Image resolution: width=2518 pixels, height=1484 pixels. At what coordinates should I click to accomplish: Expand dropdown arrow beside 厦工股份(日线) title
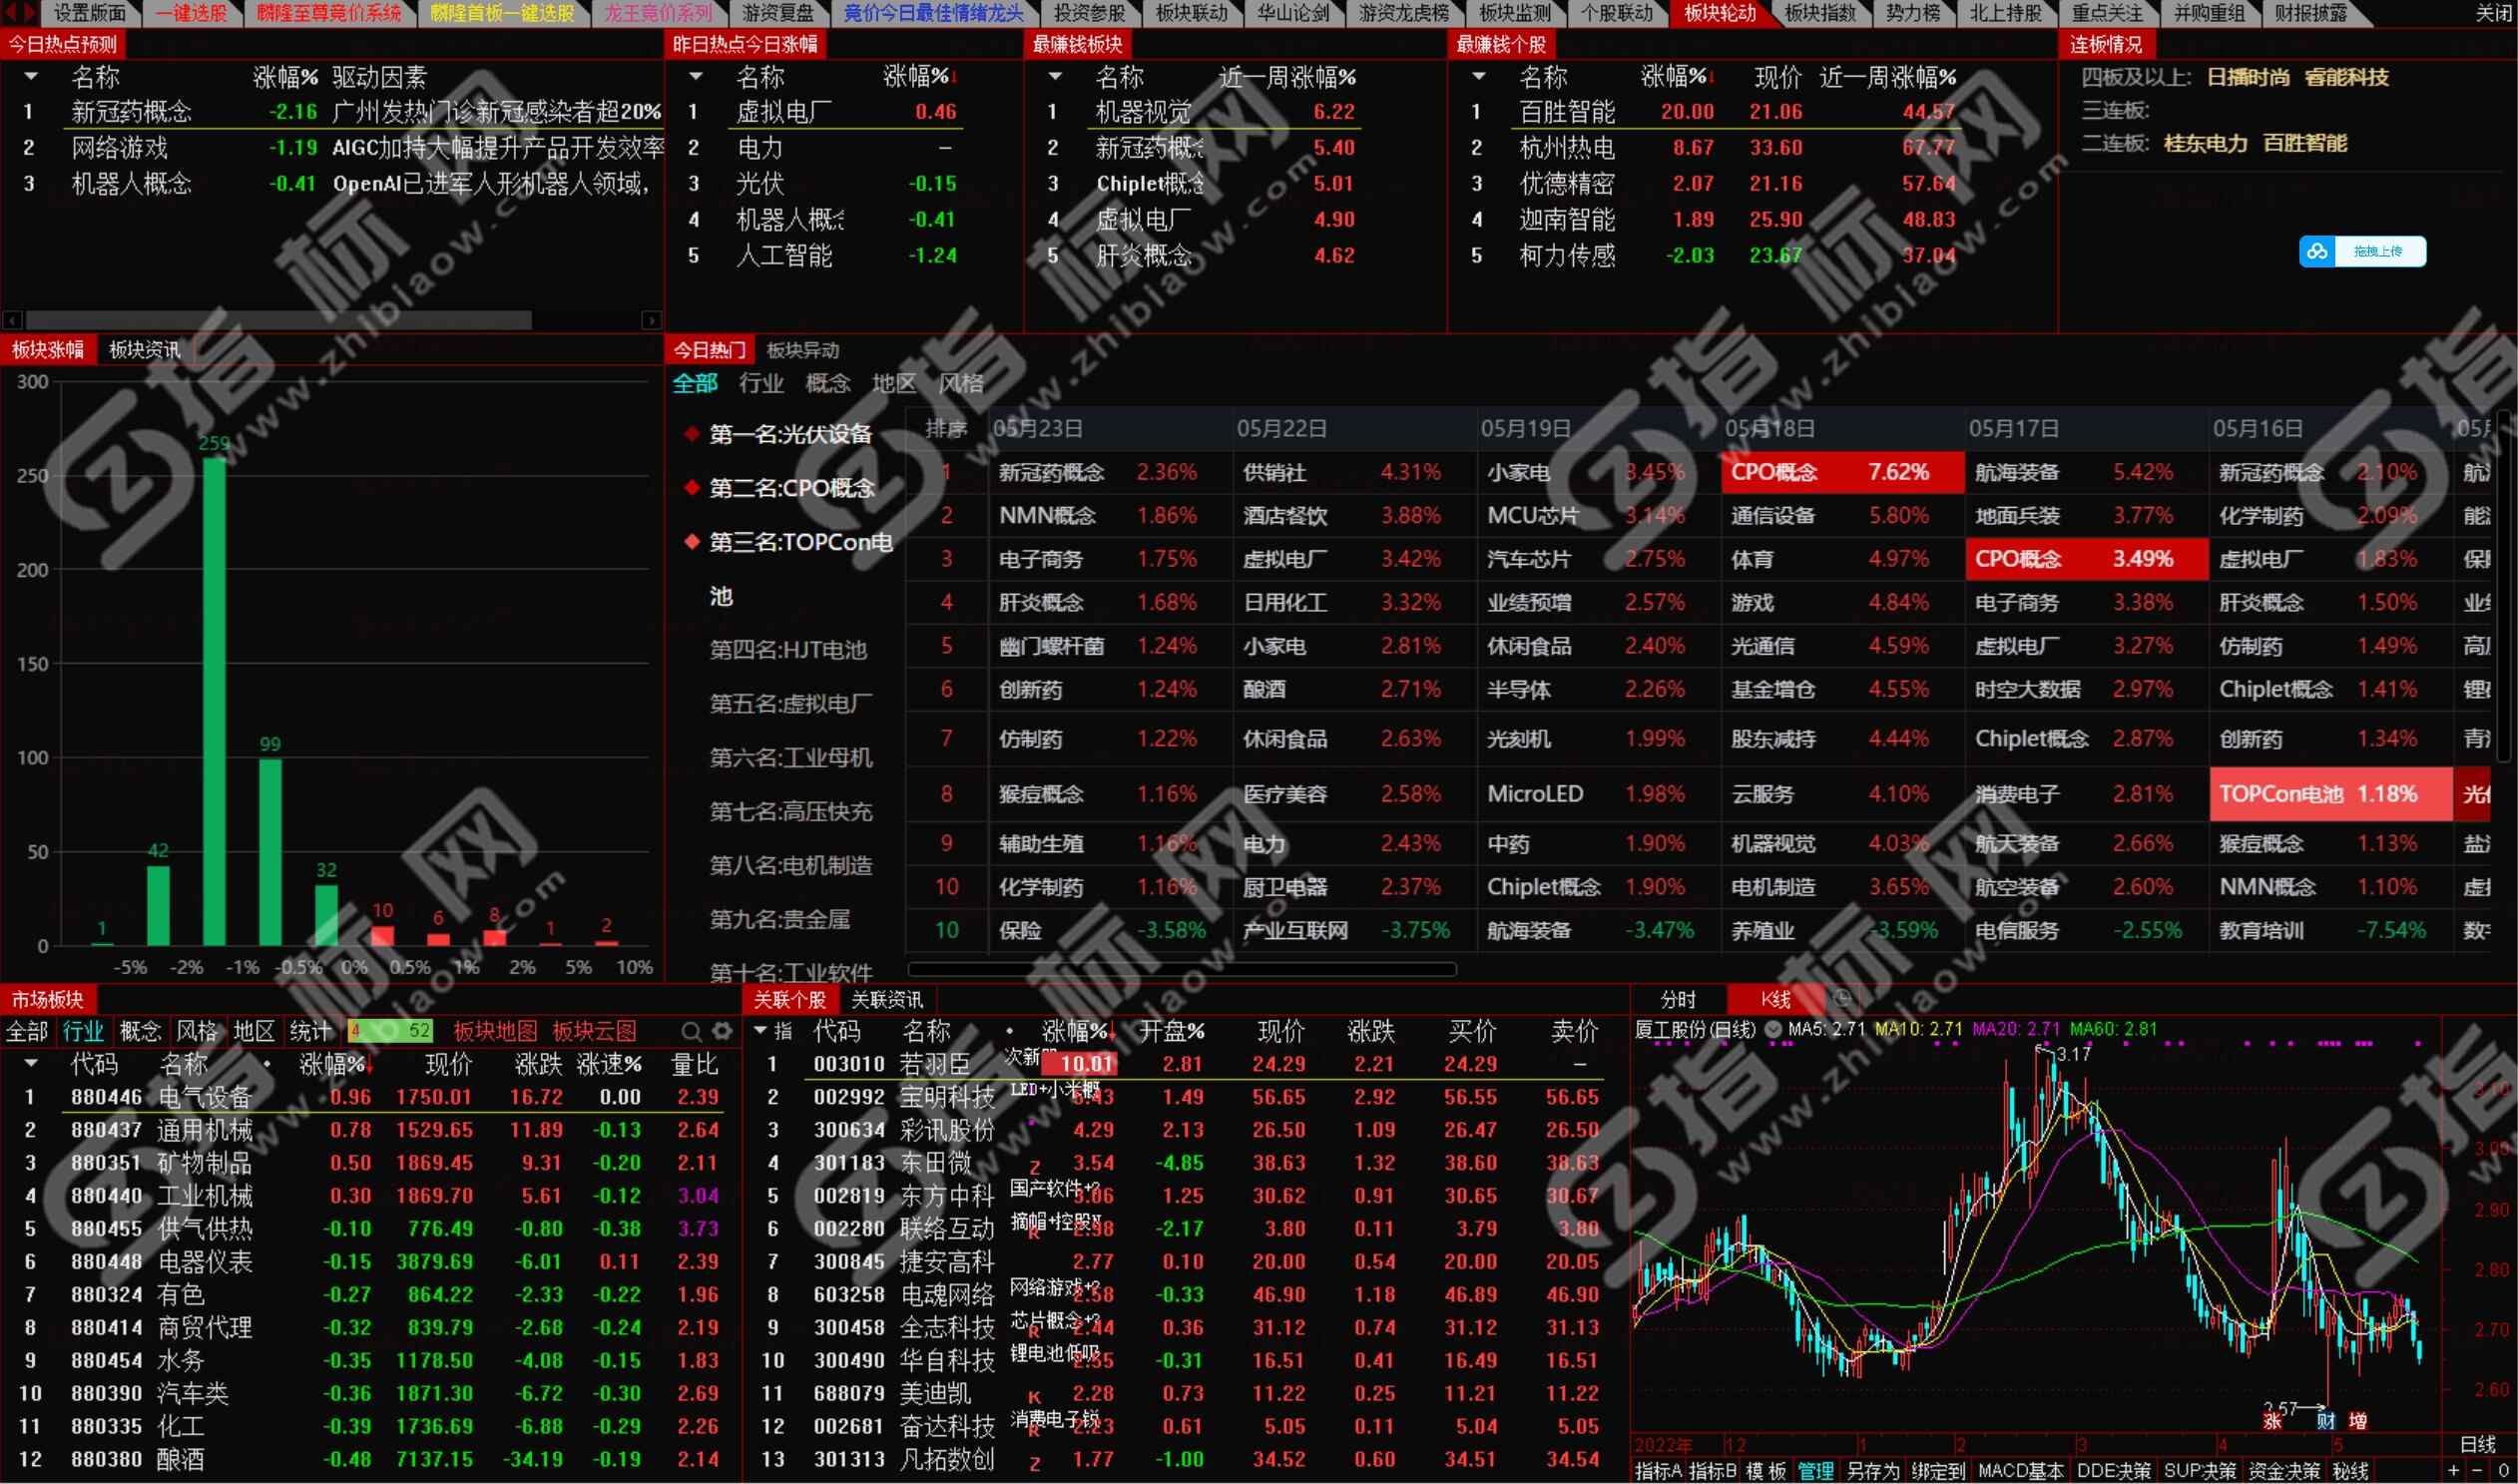(x=1773, y=1029)
